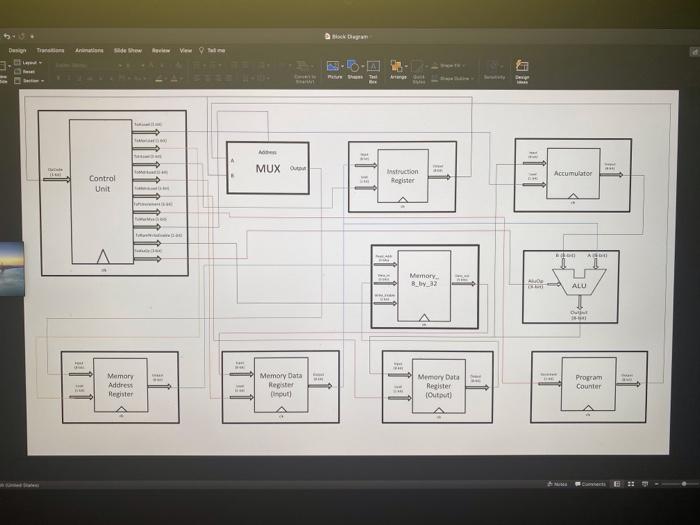
Task: Click the Arrange icon
Action: (x=396, y=66)
